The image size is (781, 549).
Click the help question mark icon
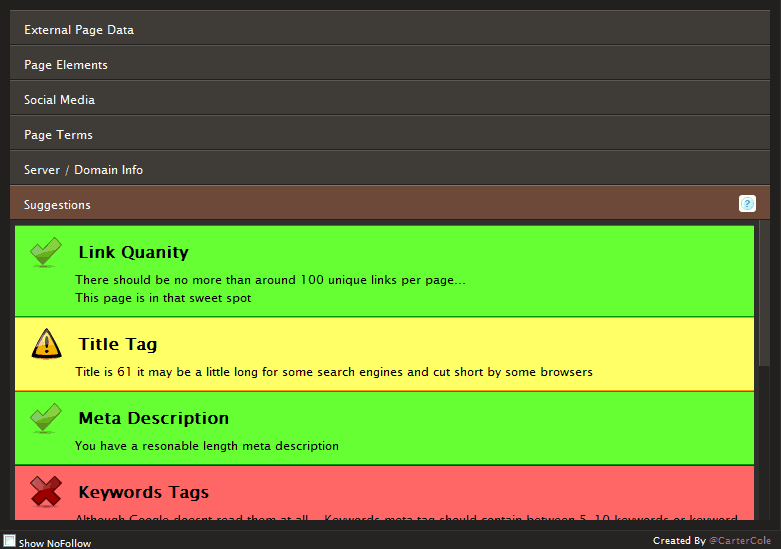click(x=747, y=204)
